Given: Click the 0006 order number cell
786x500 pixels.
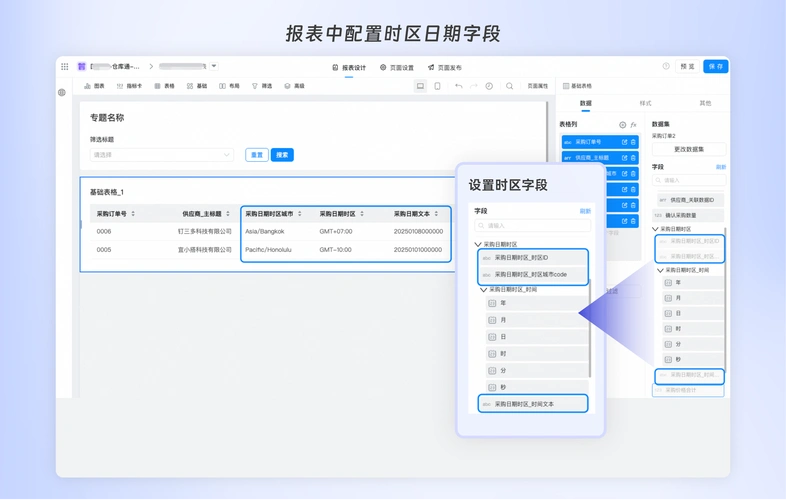Looking at the screenshot, I should tap(104, 232).
